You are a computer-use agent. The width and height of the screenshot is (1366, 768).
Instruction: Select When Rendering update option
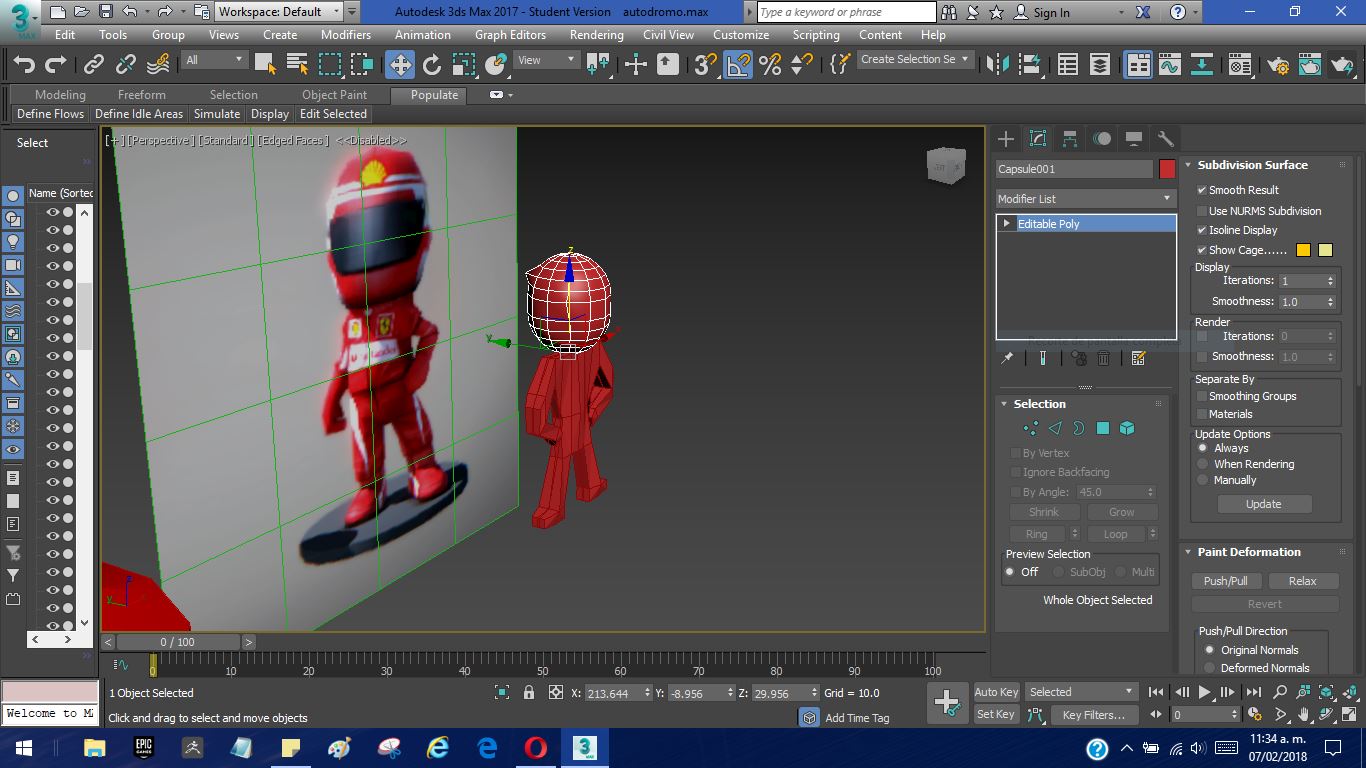click(1203, 464)
